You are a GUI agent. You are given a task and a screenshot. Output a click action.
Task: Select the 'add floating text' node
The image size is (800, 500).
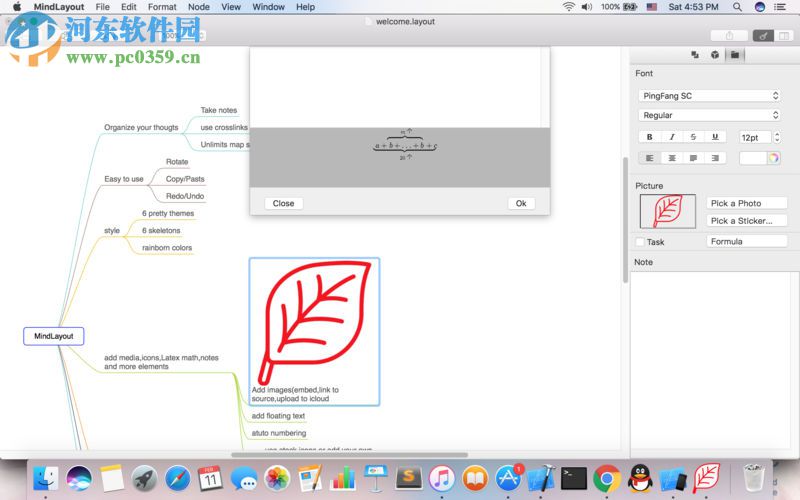278,416
